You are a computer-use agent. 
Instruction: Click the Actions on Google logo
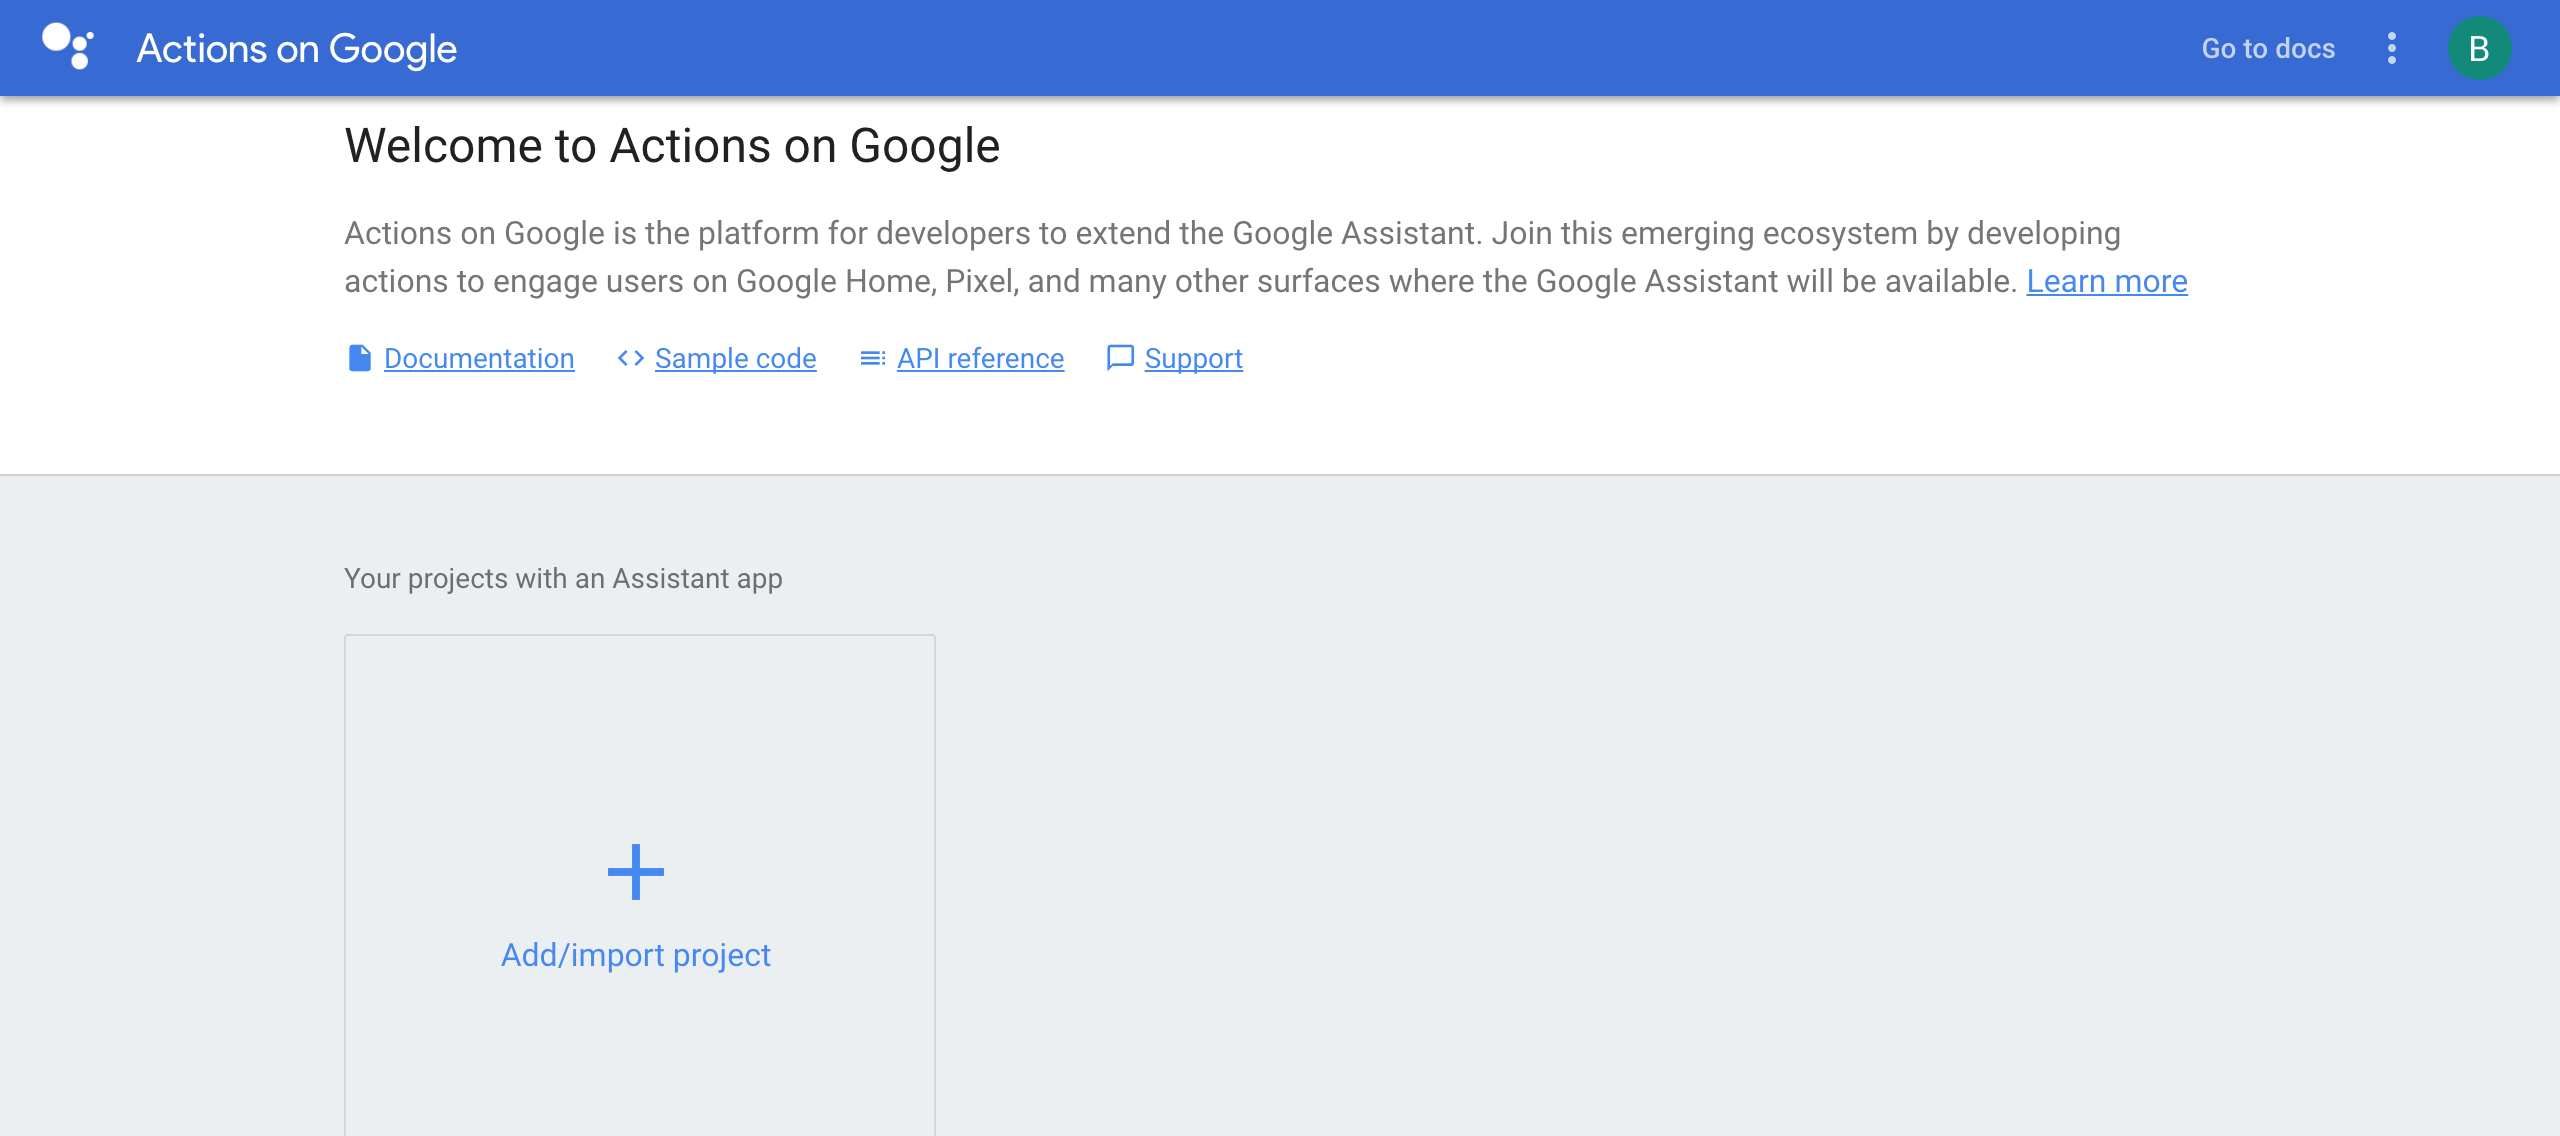point(66,46)
